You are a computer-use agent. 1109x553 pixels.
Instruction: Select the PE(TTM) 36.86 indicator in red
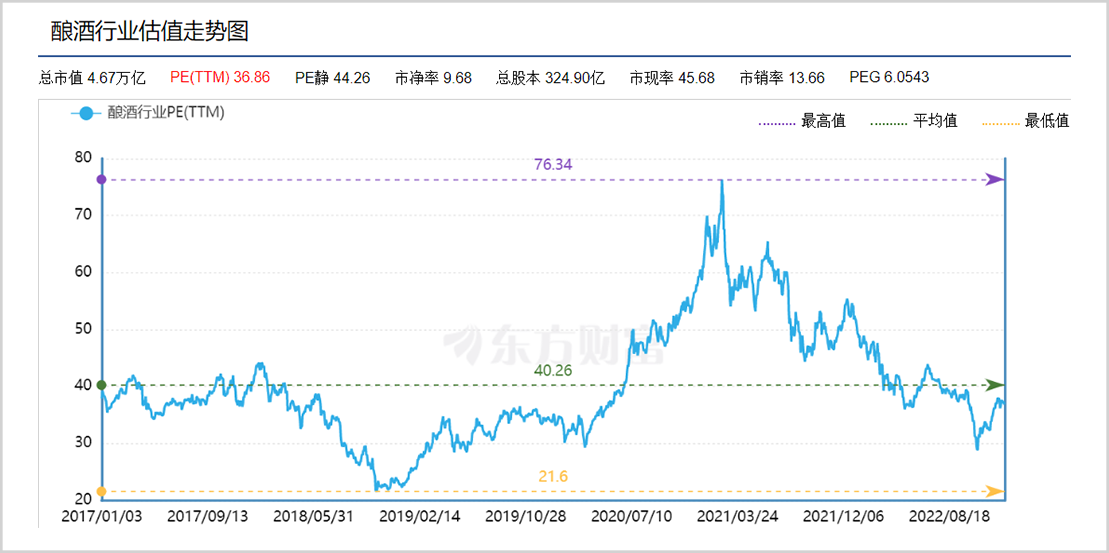point(220,77)
